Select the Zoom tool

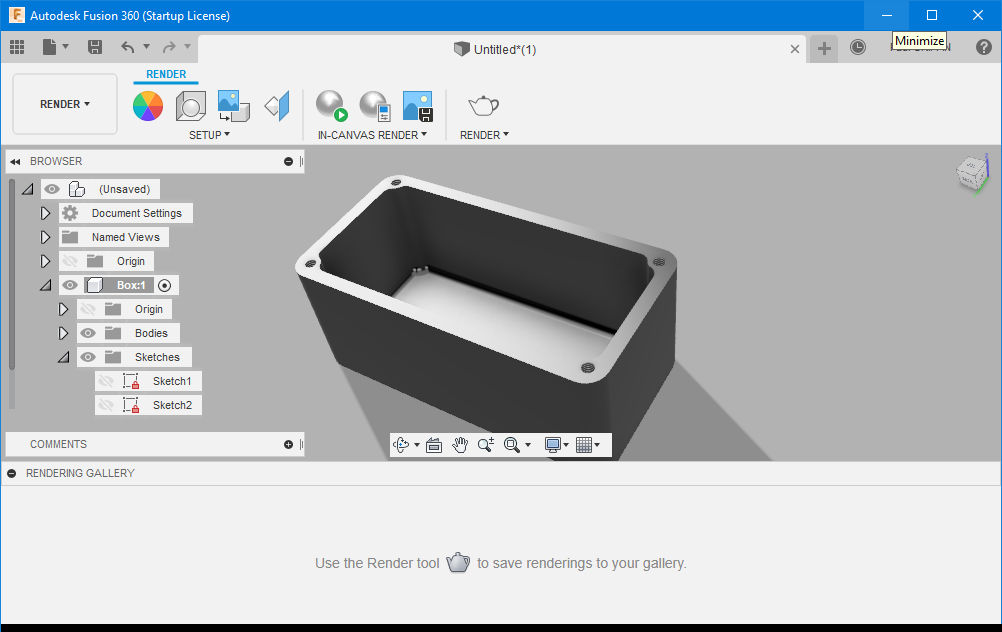point(486,445)
